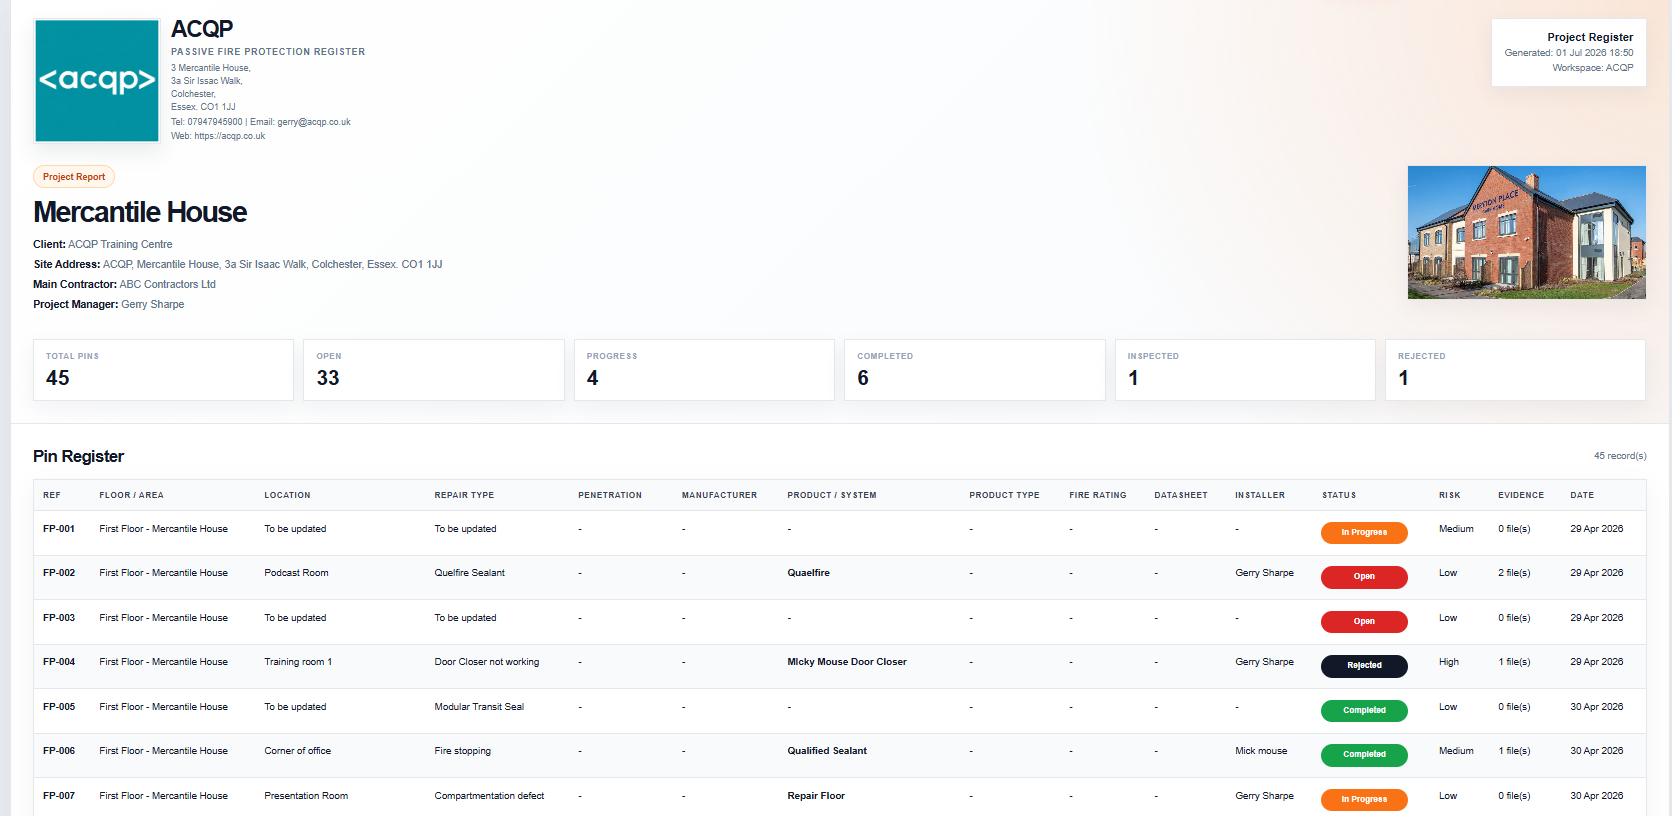The height and width of the screenshot is (816, 1672).
Task: Click the FP-004 reference cell
Action: (59, 662)
